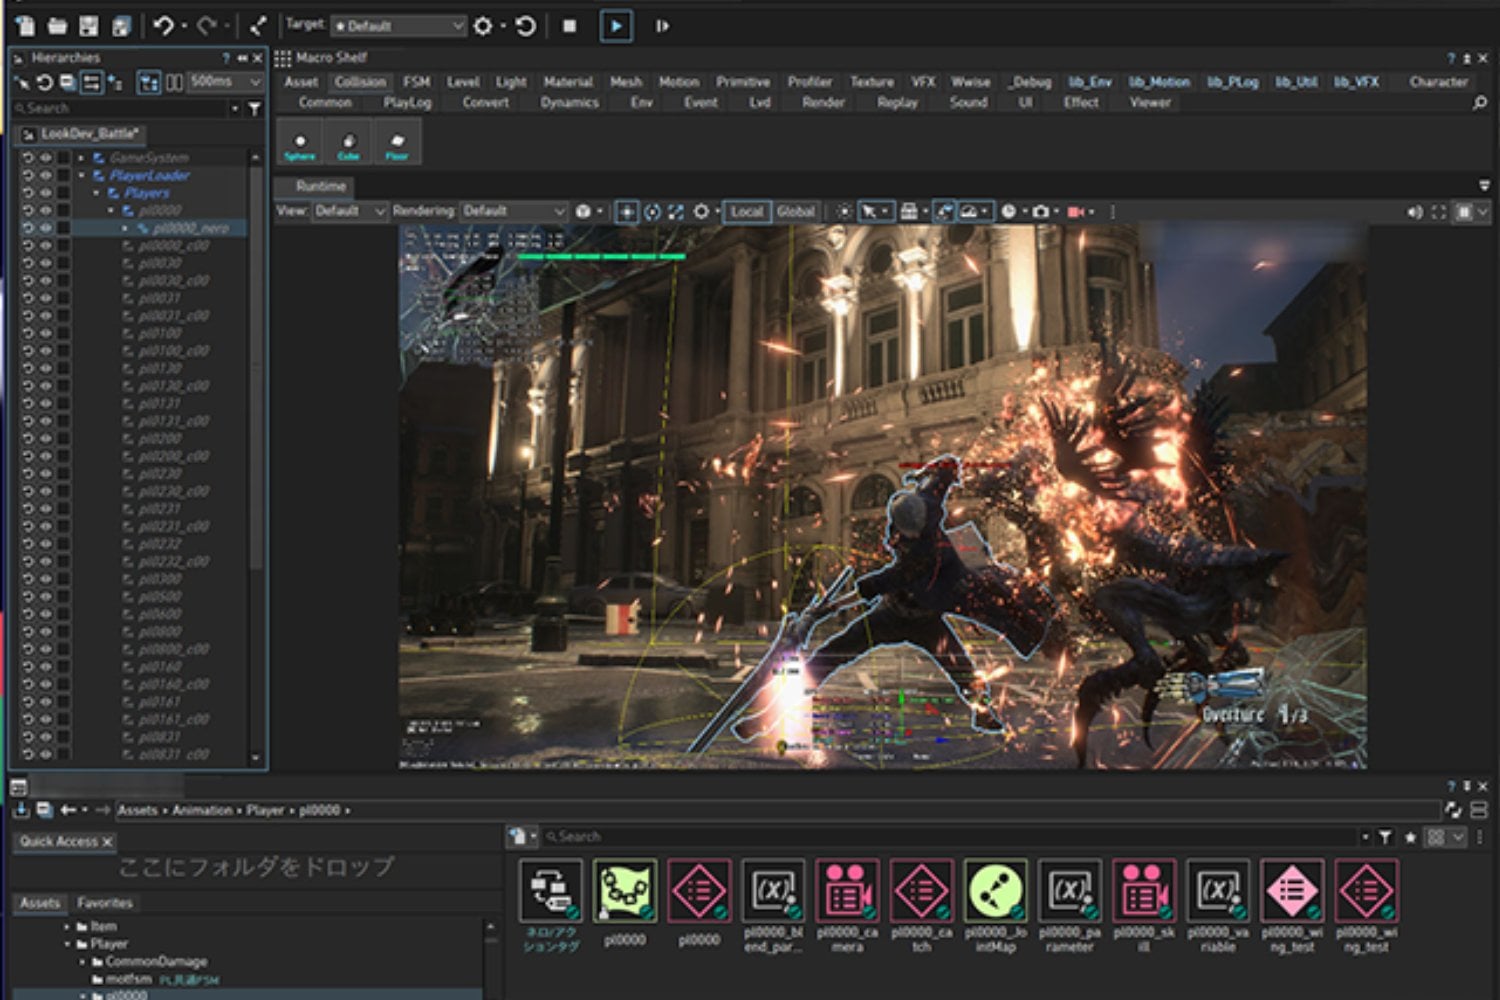Open the pl0000_camera asset thumbnail
Screen dimensions: 1500x1000
847,890
